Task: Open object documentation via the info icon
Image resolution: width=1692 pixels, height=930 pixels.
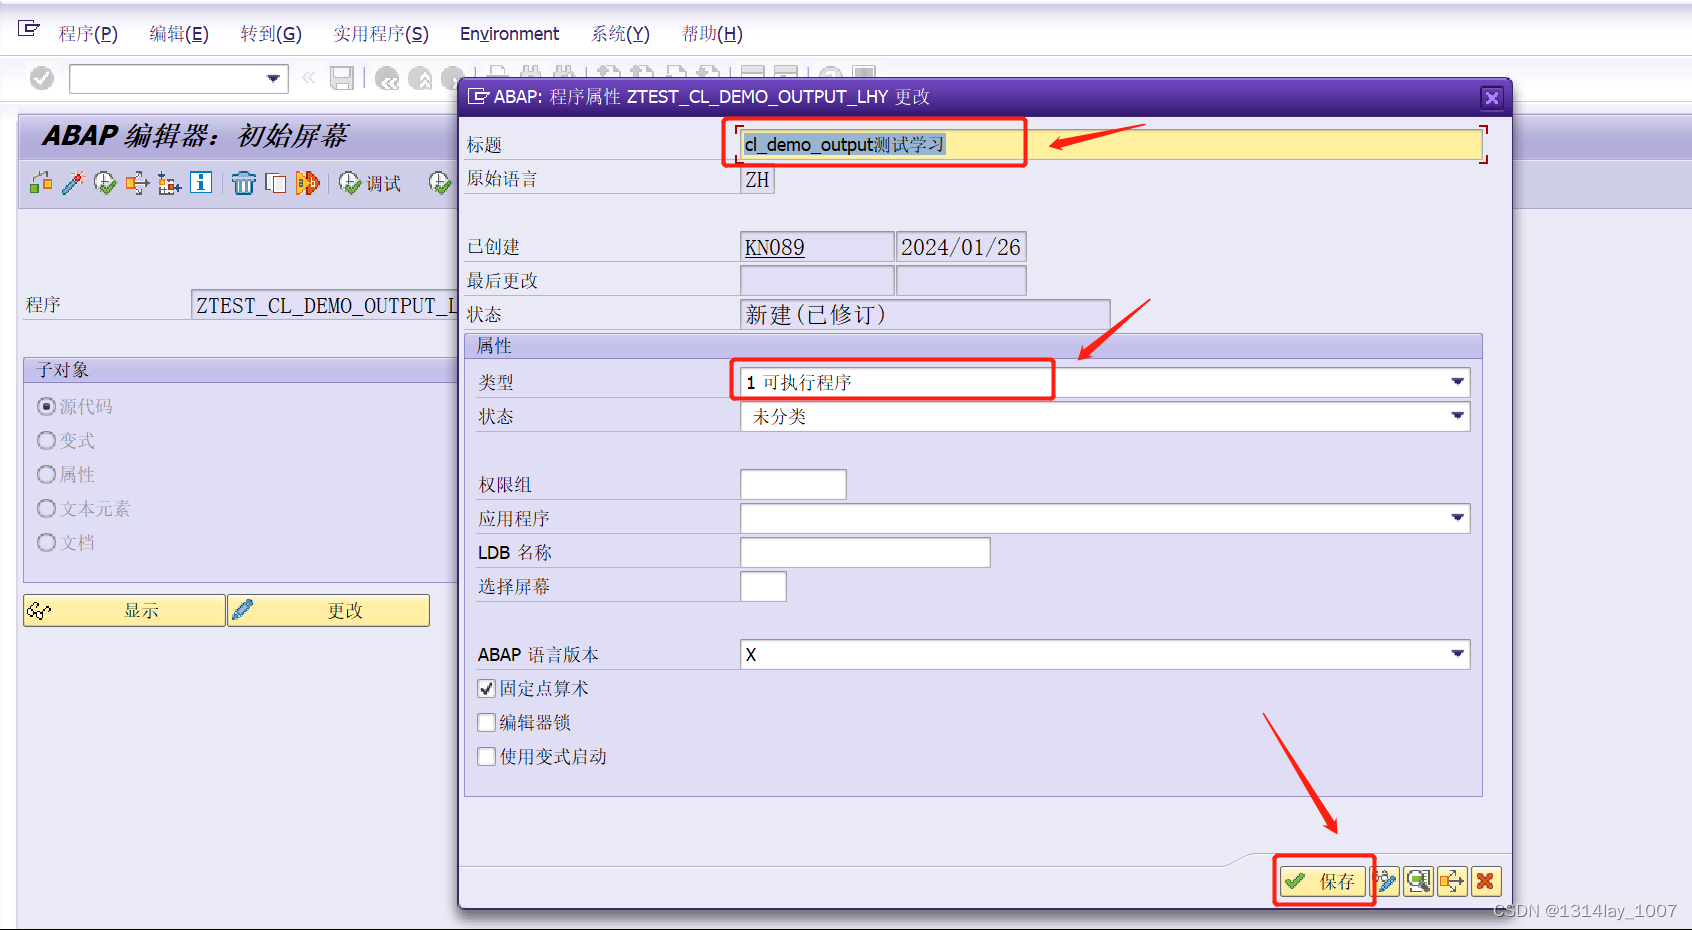Action: (x=200, y=183)
